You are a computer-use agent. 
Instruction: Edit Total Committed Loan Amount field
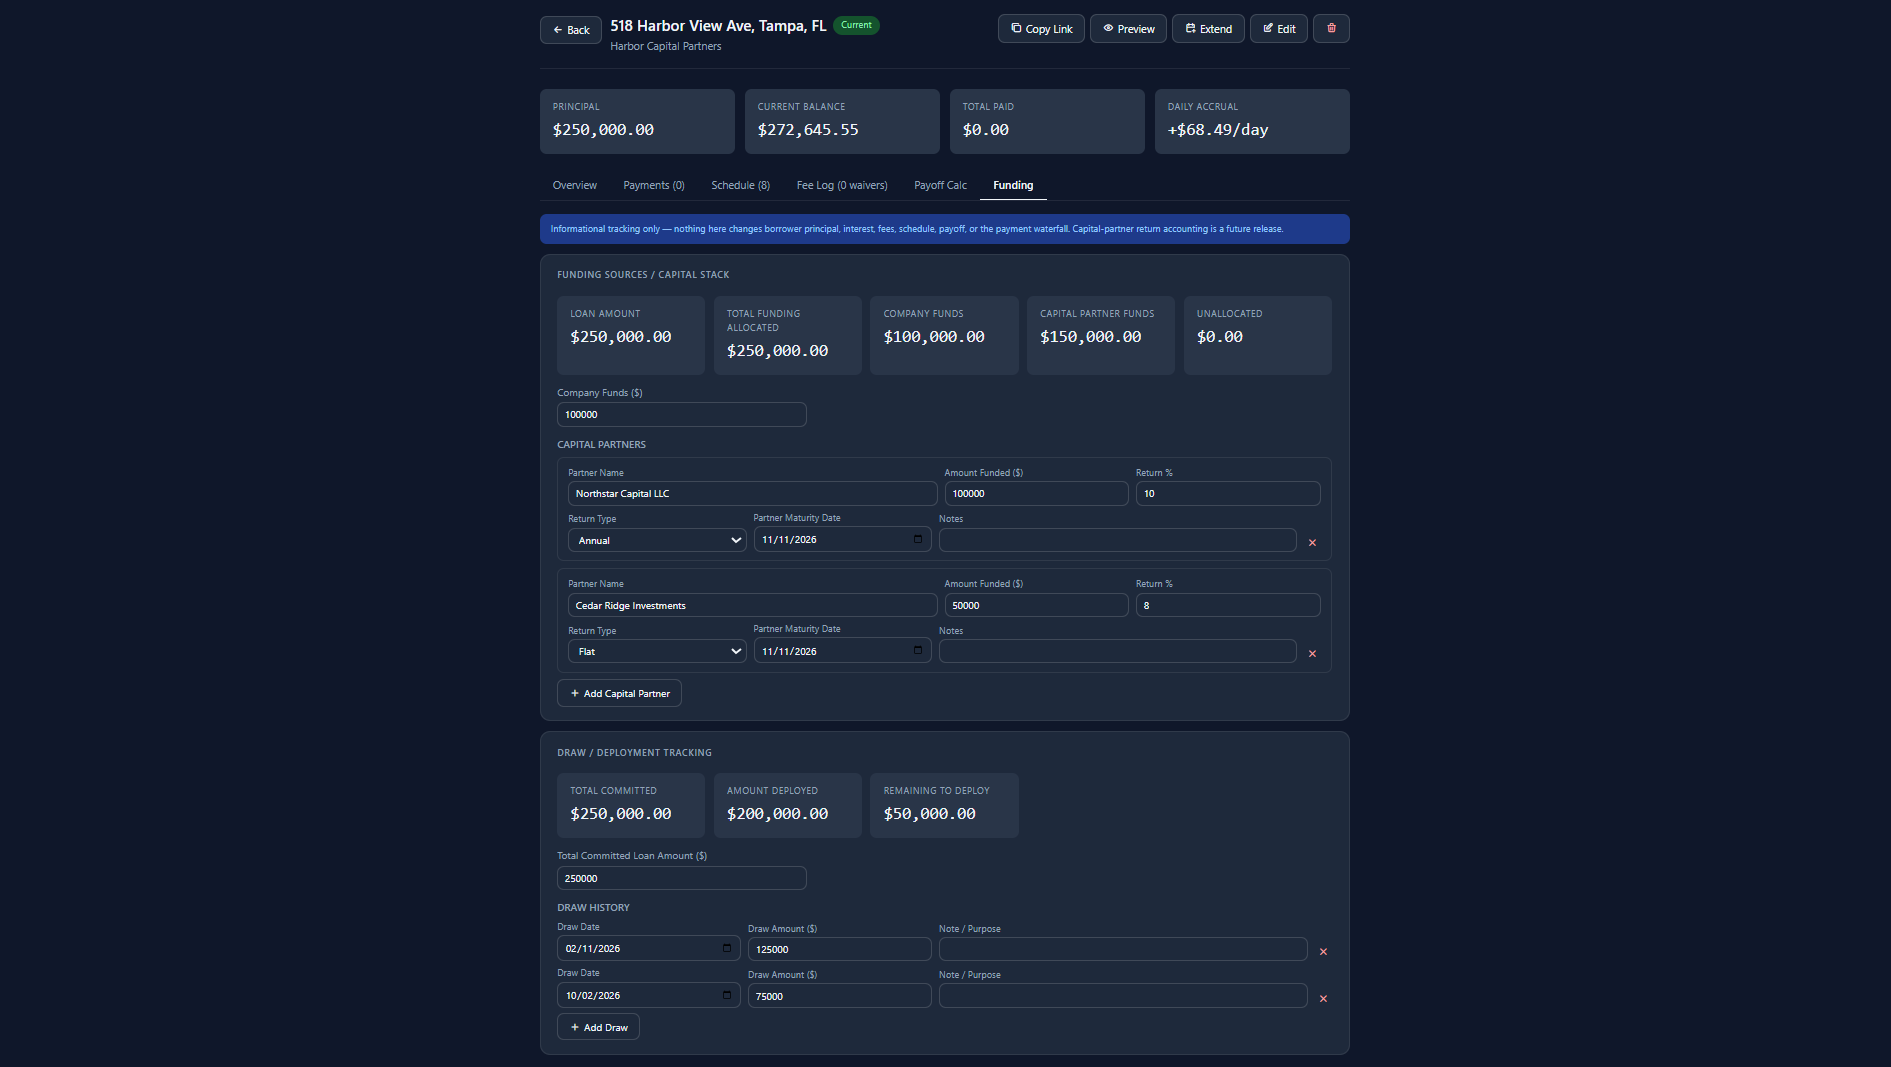tap(682, 878)
